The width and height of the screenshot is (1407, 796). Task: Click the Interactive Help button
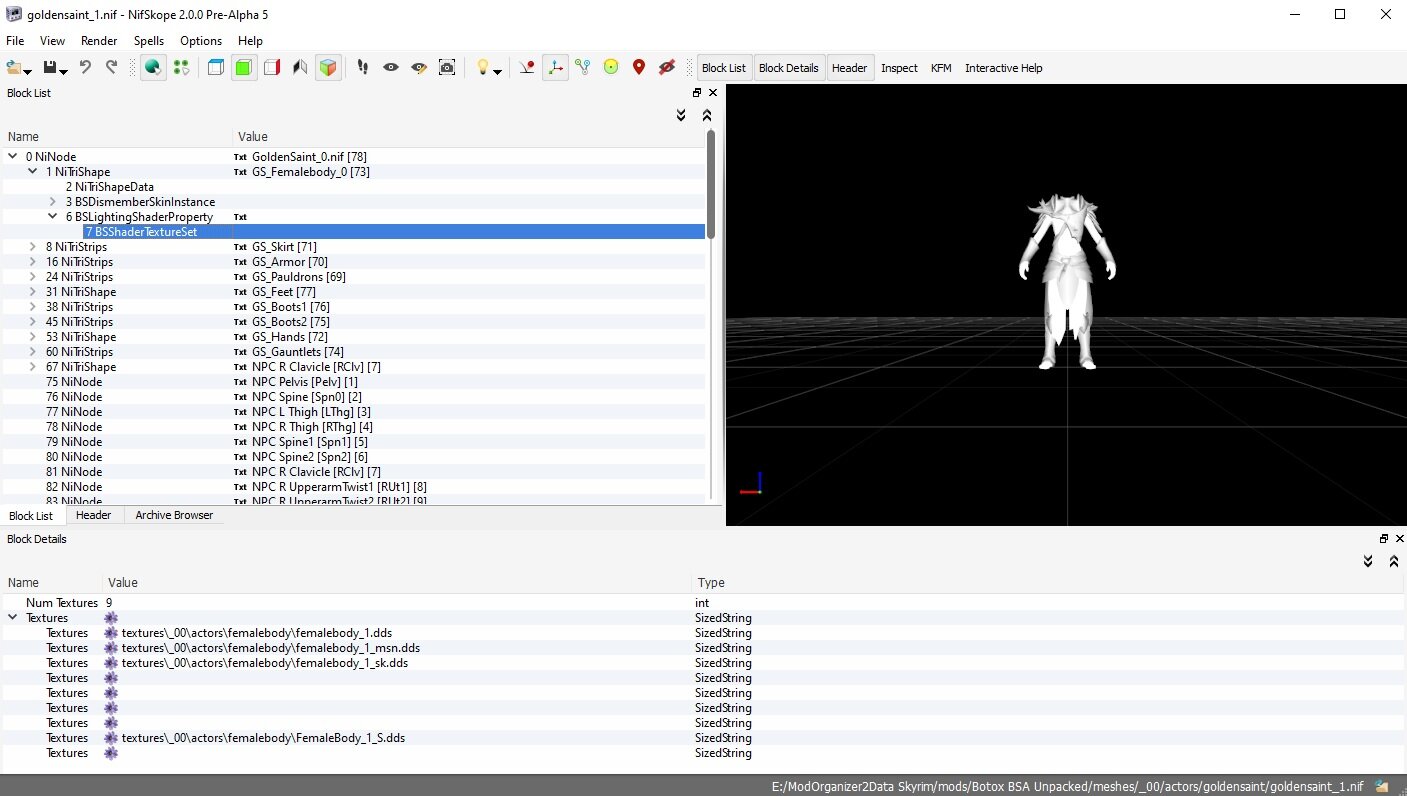1003,68
